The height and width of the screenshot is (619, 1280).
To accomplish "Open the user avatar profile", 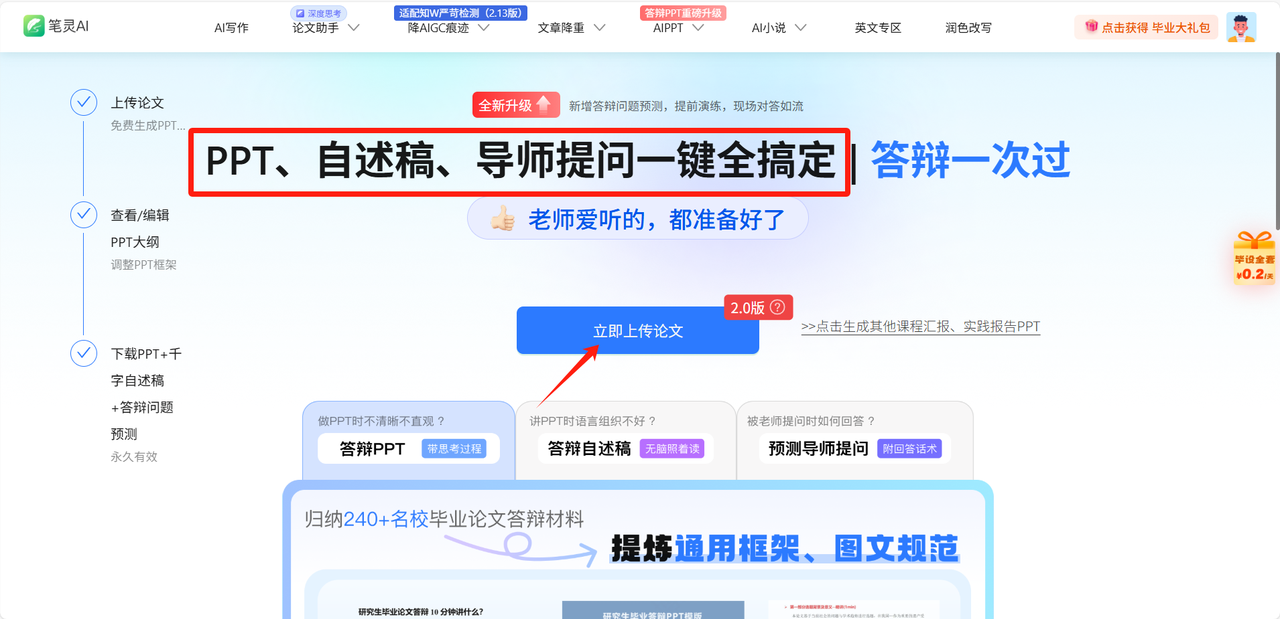I will (x=1241, y=27).
